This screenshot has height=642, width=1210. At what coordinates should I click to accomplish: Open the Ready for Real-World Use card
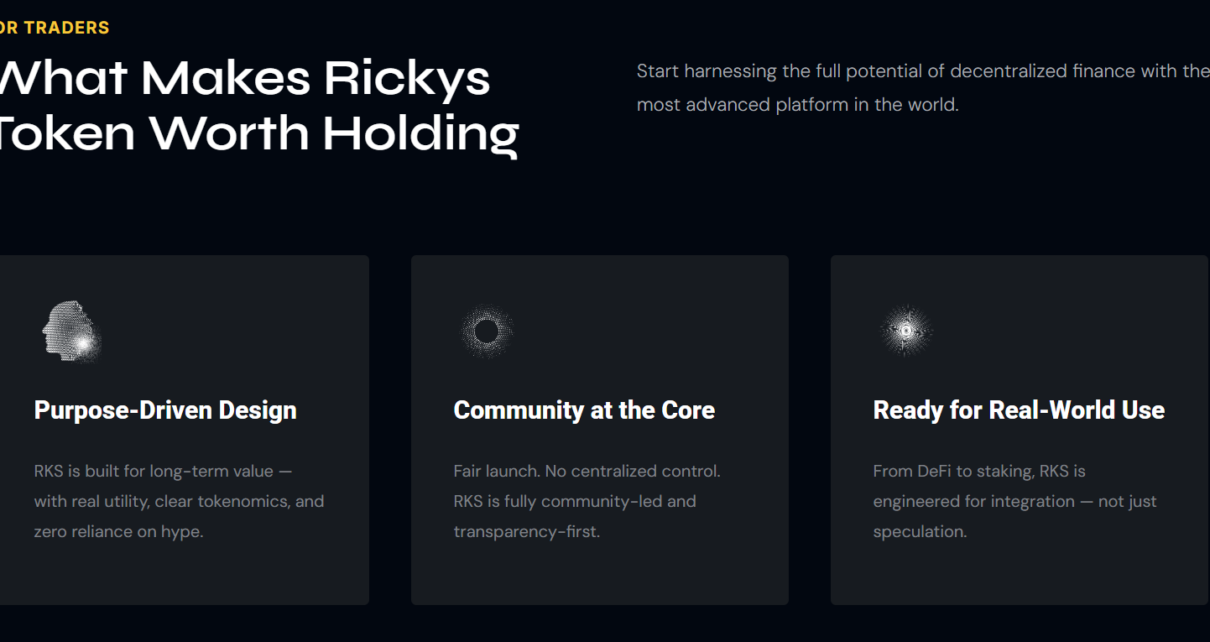click(x=1019, y=430)
